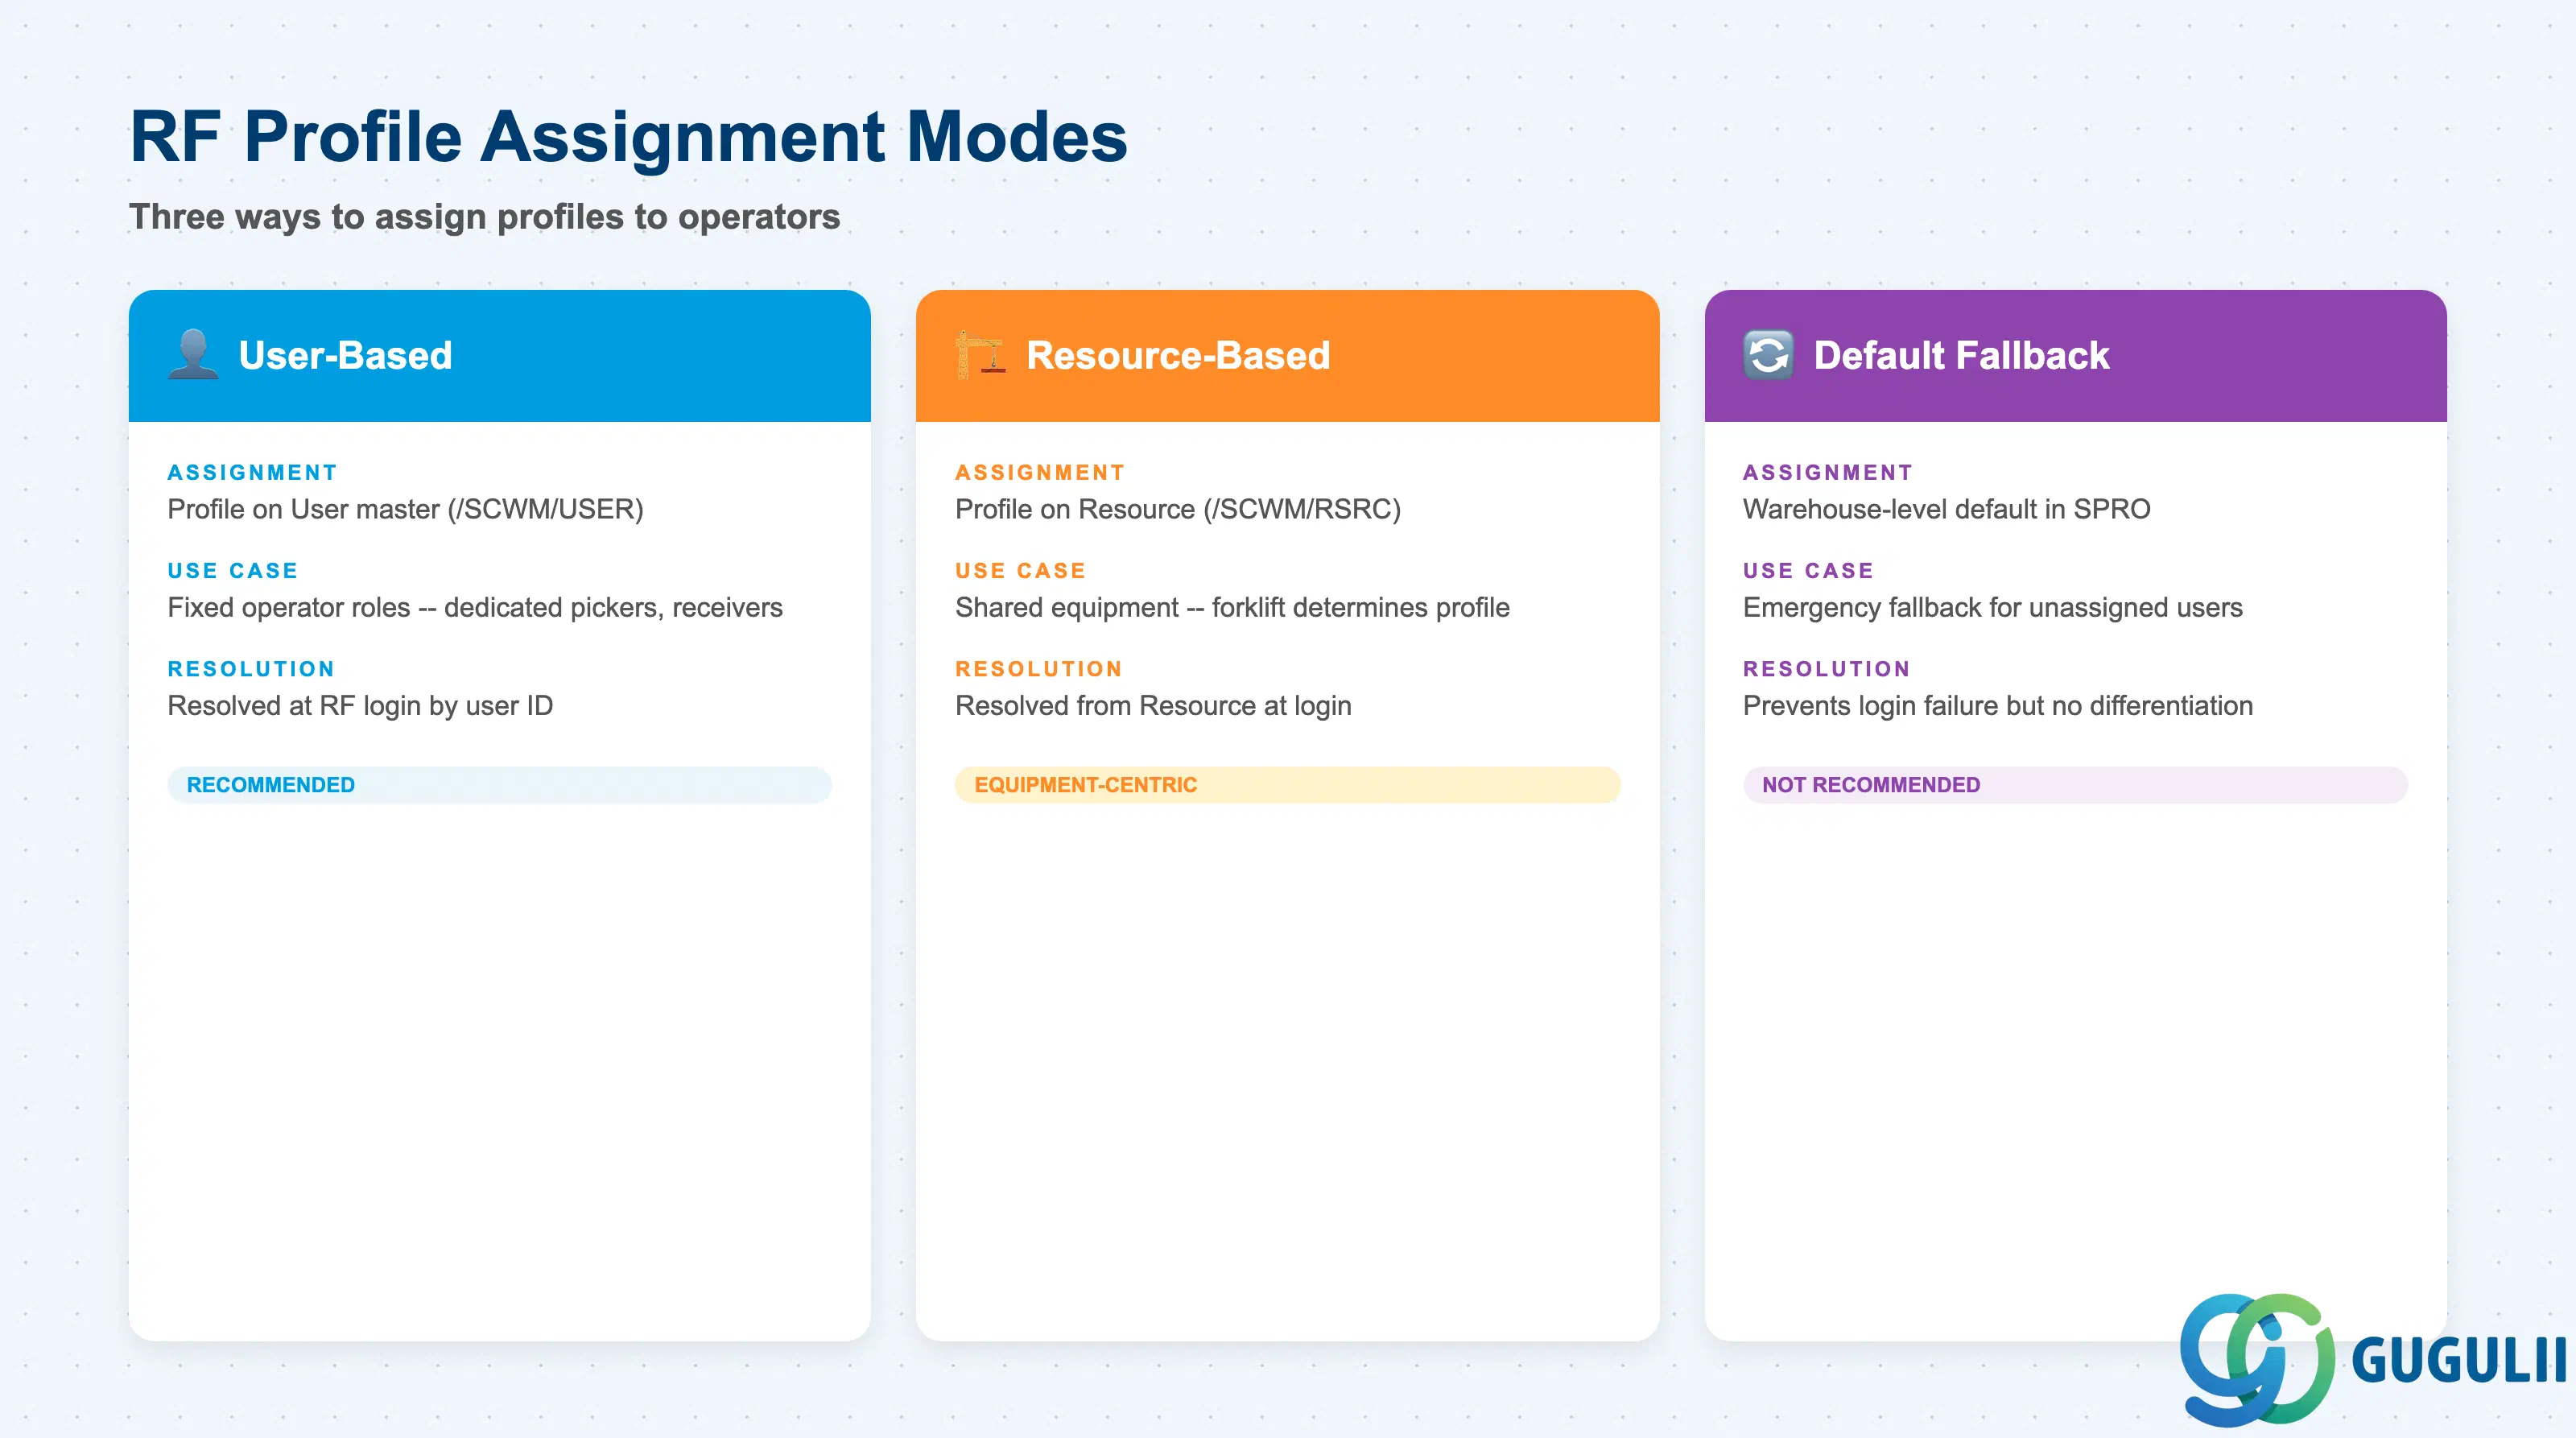Click ASSIGNMENT label in Default Fallback card
Image resolution: width=2576 pixels, height=1438 pixels.
1828,472
